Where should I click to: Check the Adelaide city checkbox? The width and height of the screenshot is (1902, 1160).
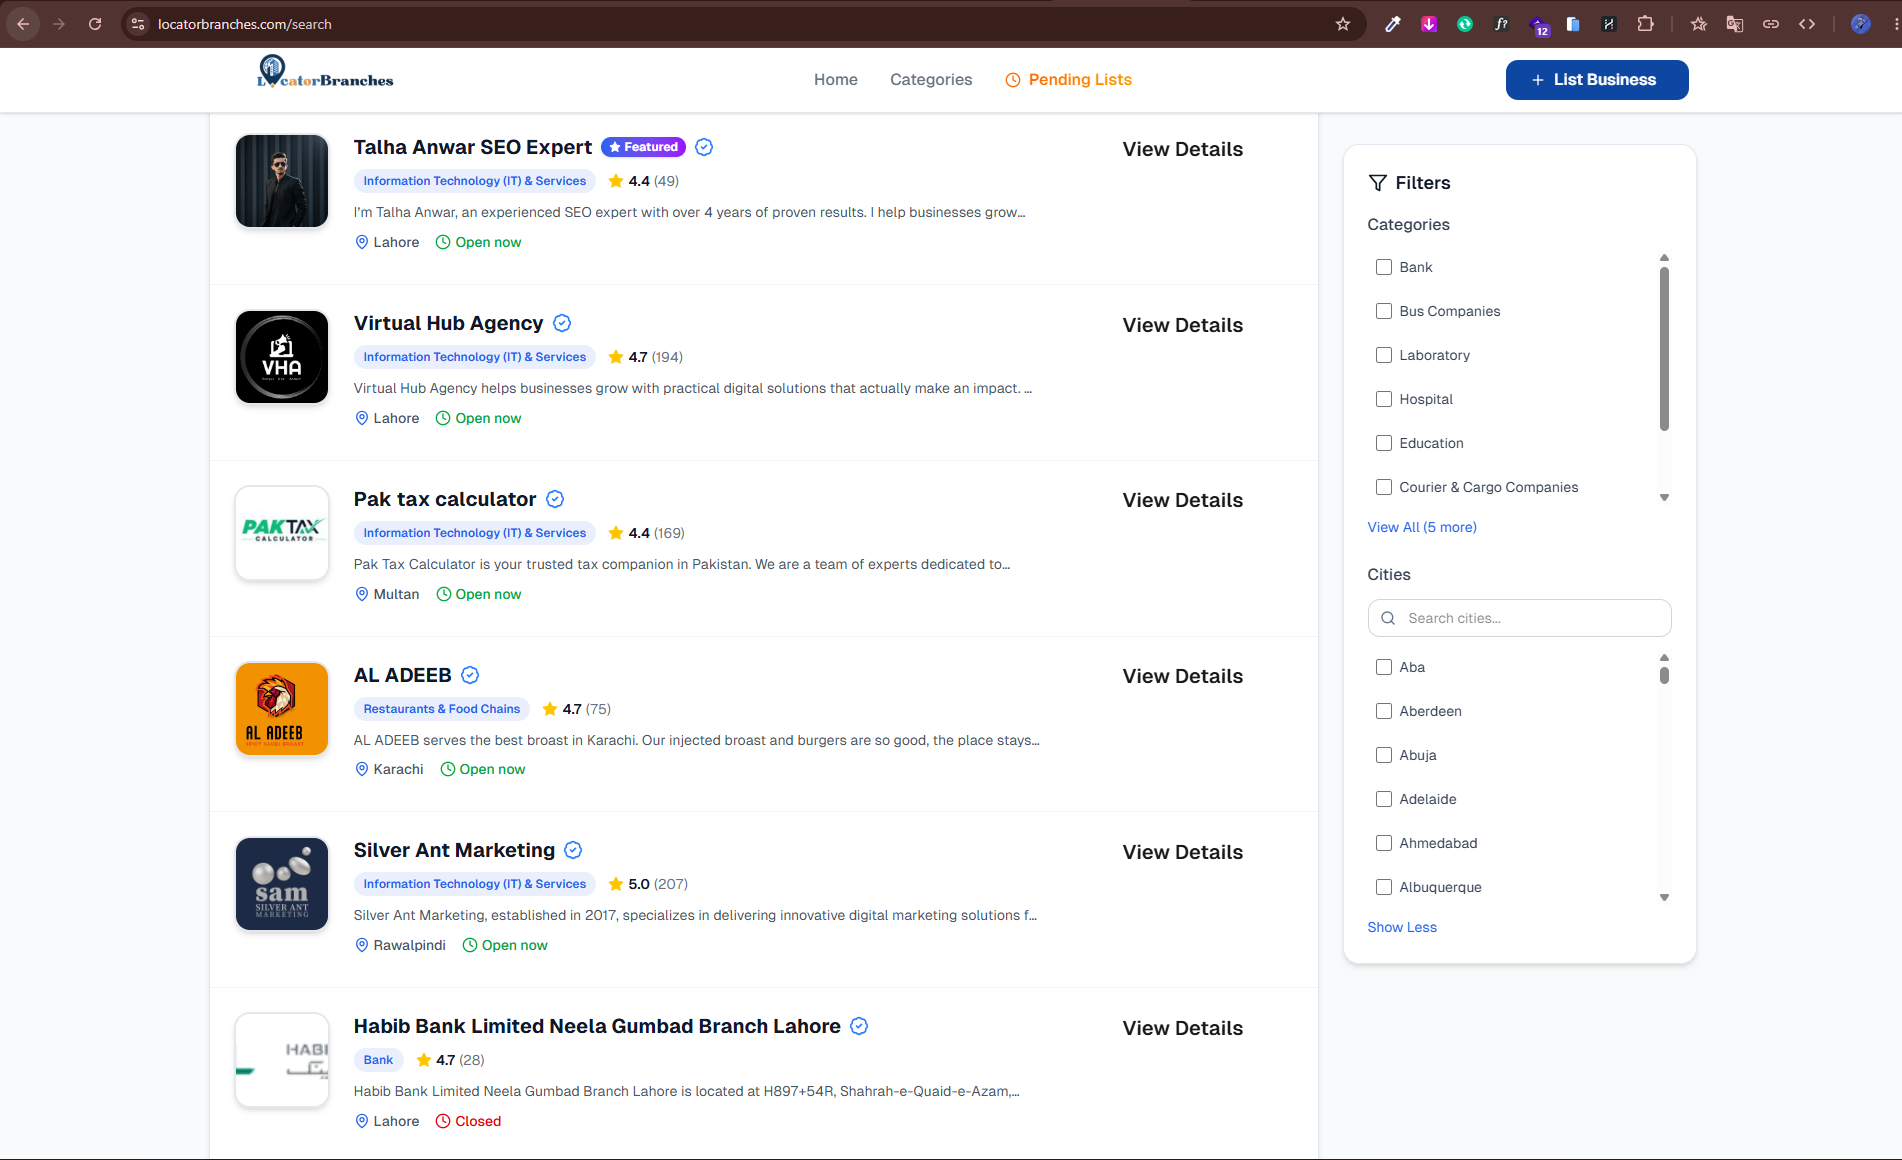pyautogui.click(x=1384, y=799)
